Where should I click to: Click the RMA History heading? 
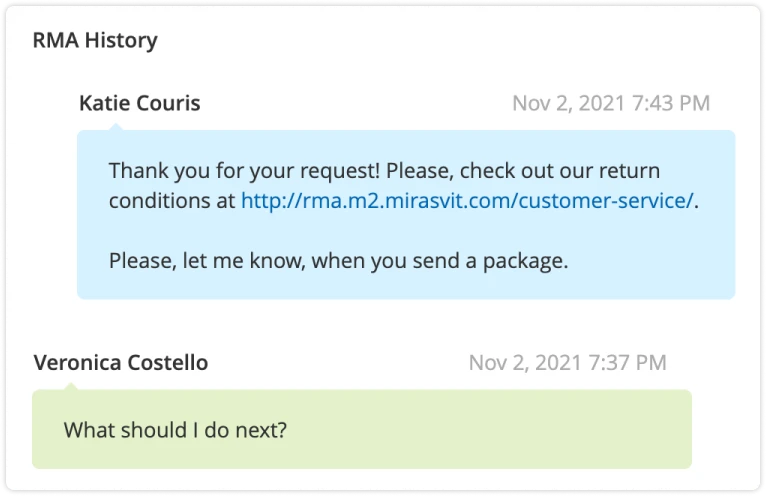tap(95, 41)
